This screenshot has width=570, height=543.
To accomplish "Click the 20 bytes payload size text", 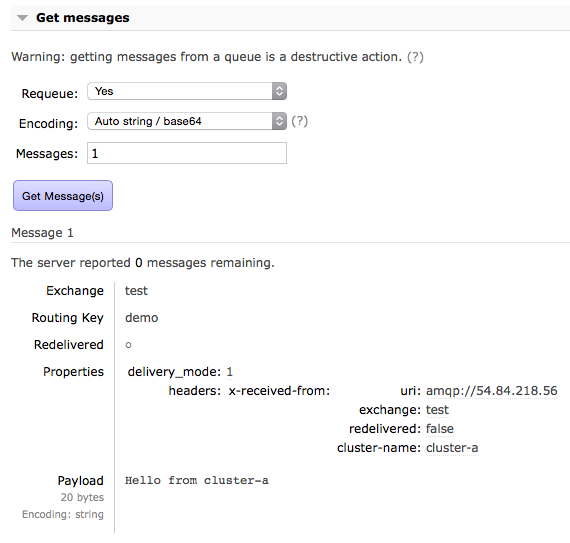I will pos(82,497).
